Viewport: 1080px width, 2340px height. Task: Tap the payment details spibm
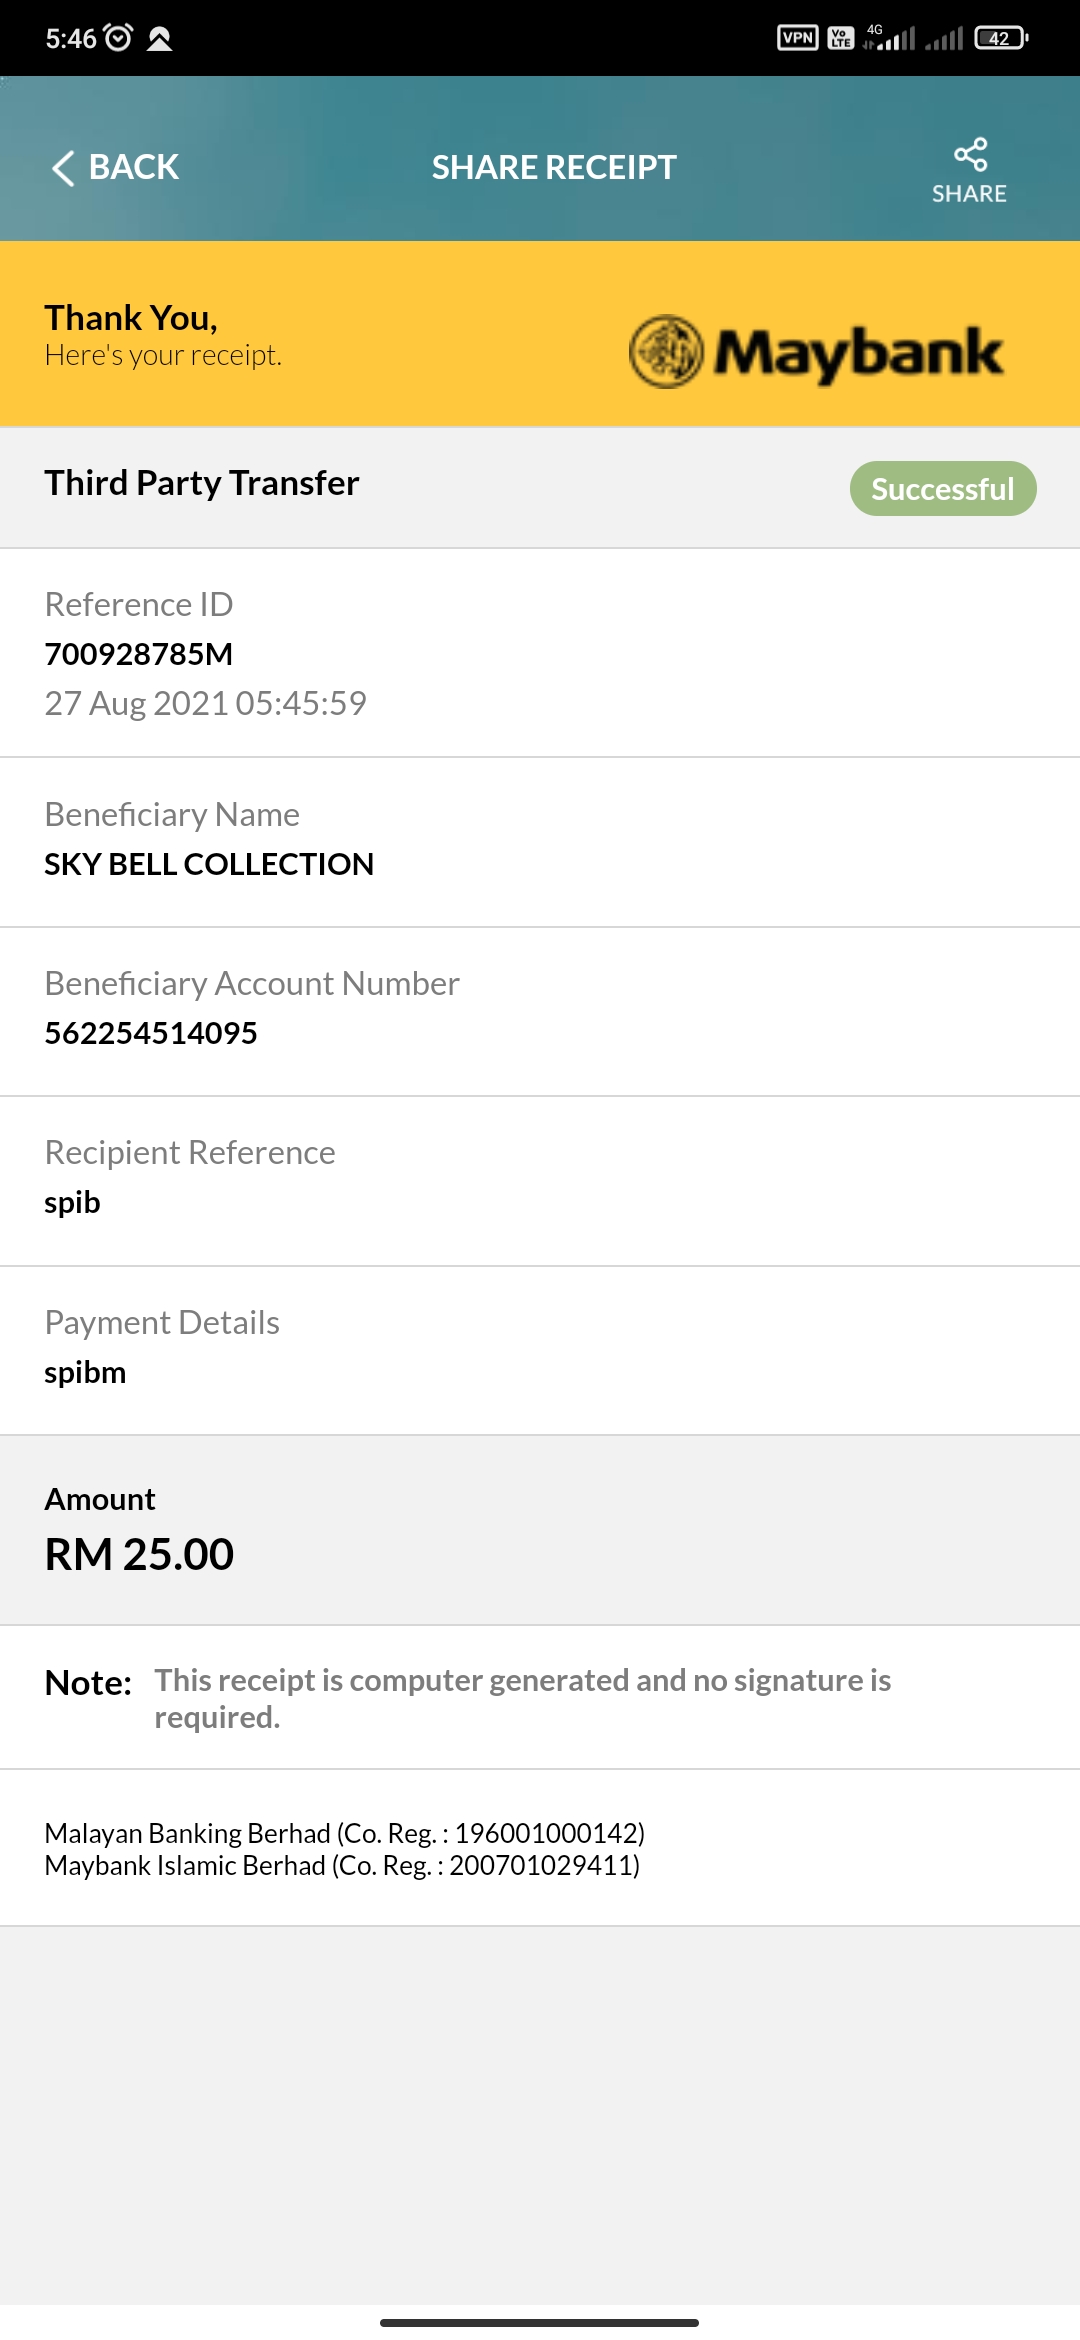click(85, 1373)
